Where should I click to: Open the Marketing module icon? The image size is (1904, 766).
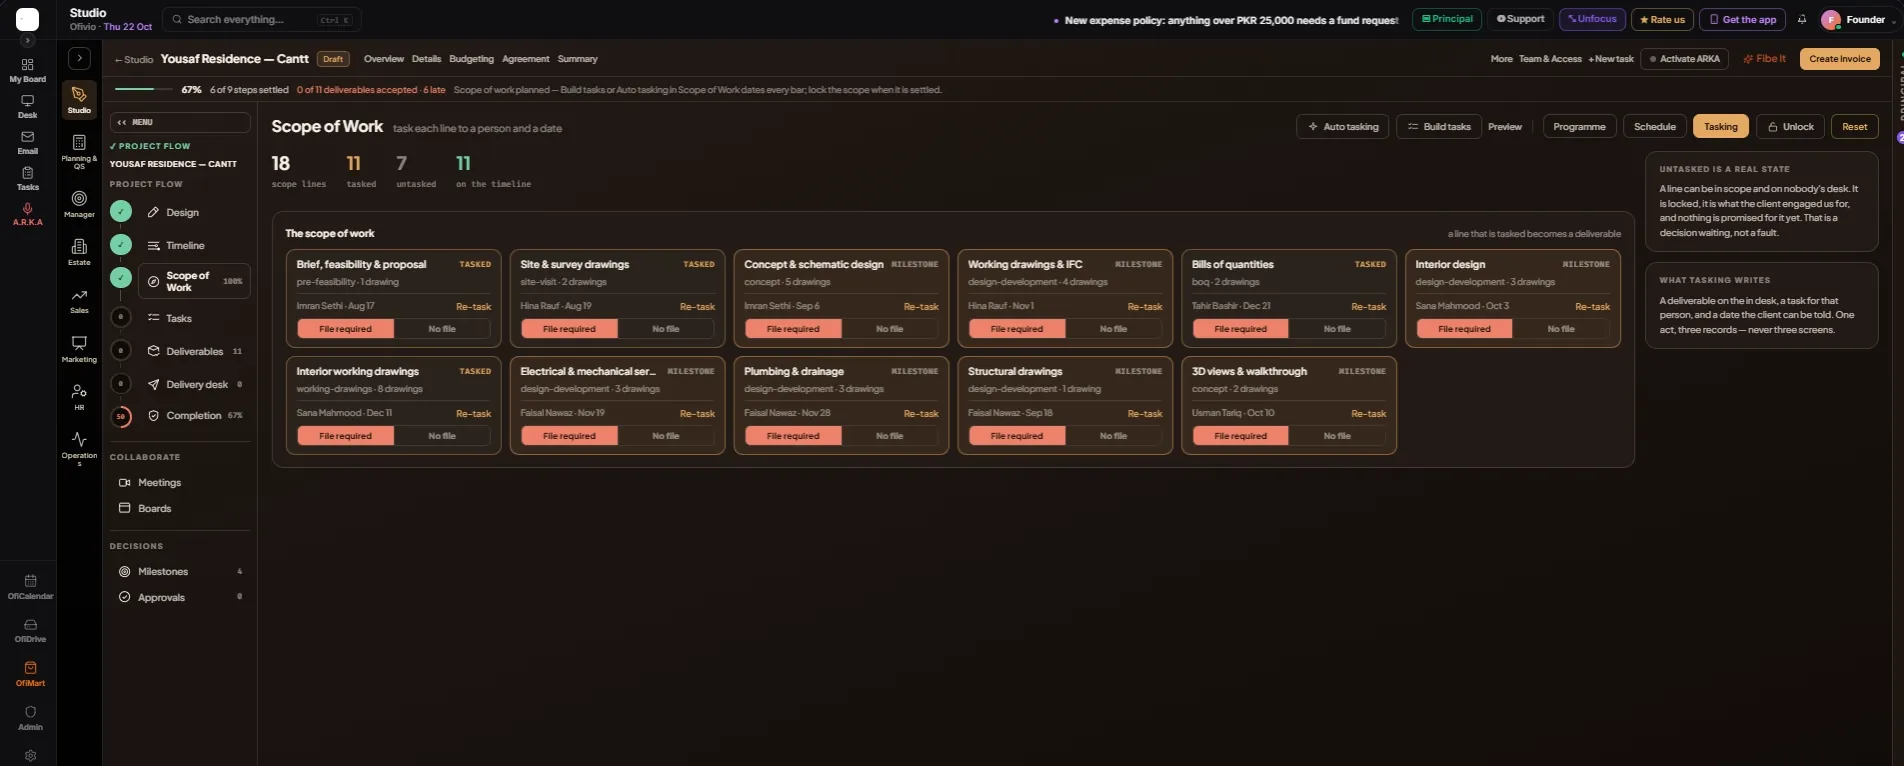[79, 348]
